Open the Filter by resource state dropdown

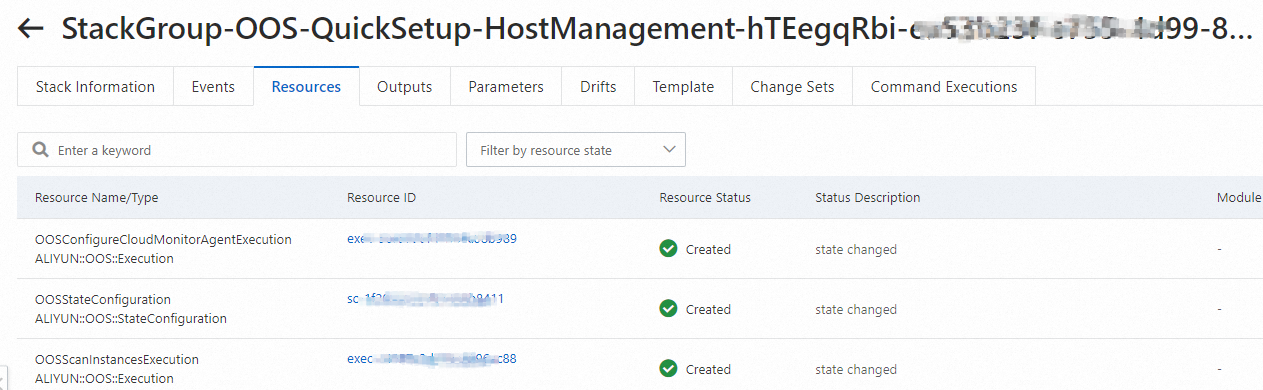click(576, 150)
